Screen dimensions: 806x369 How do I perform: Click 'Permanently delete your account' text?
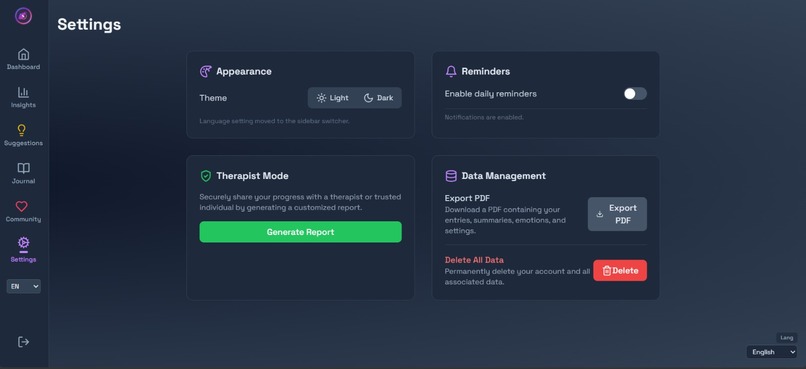(517, 276)
